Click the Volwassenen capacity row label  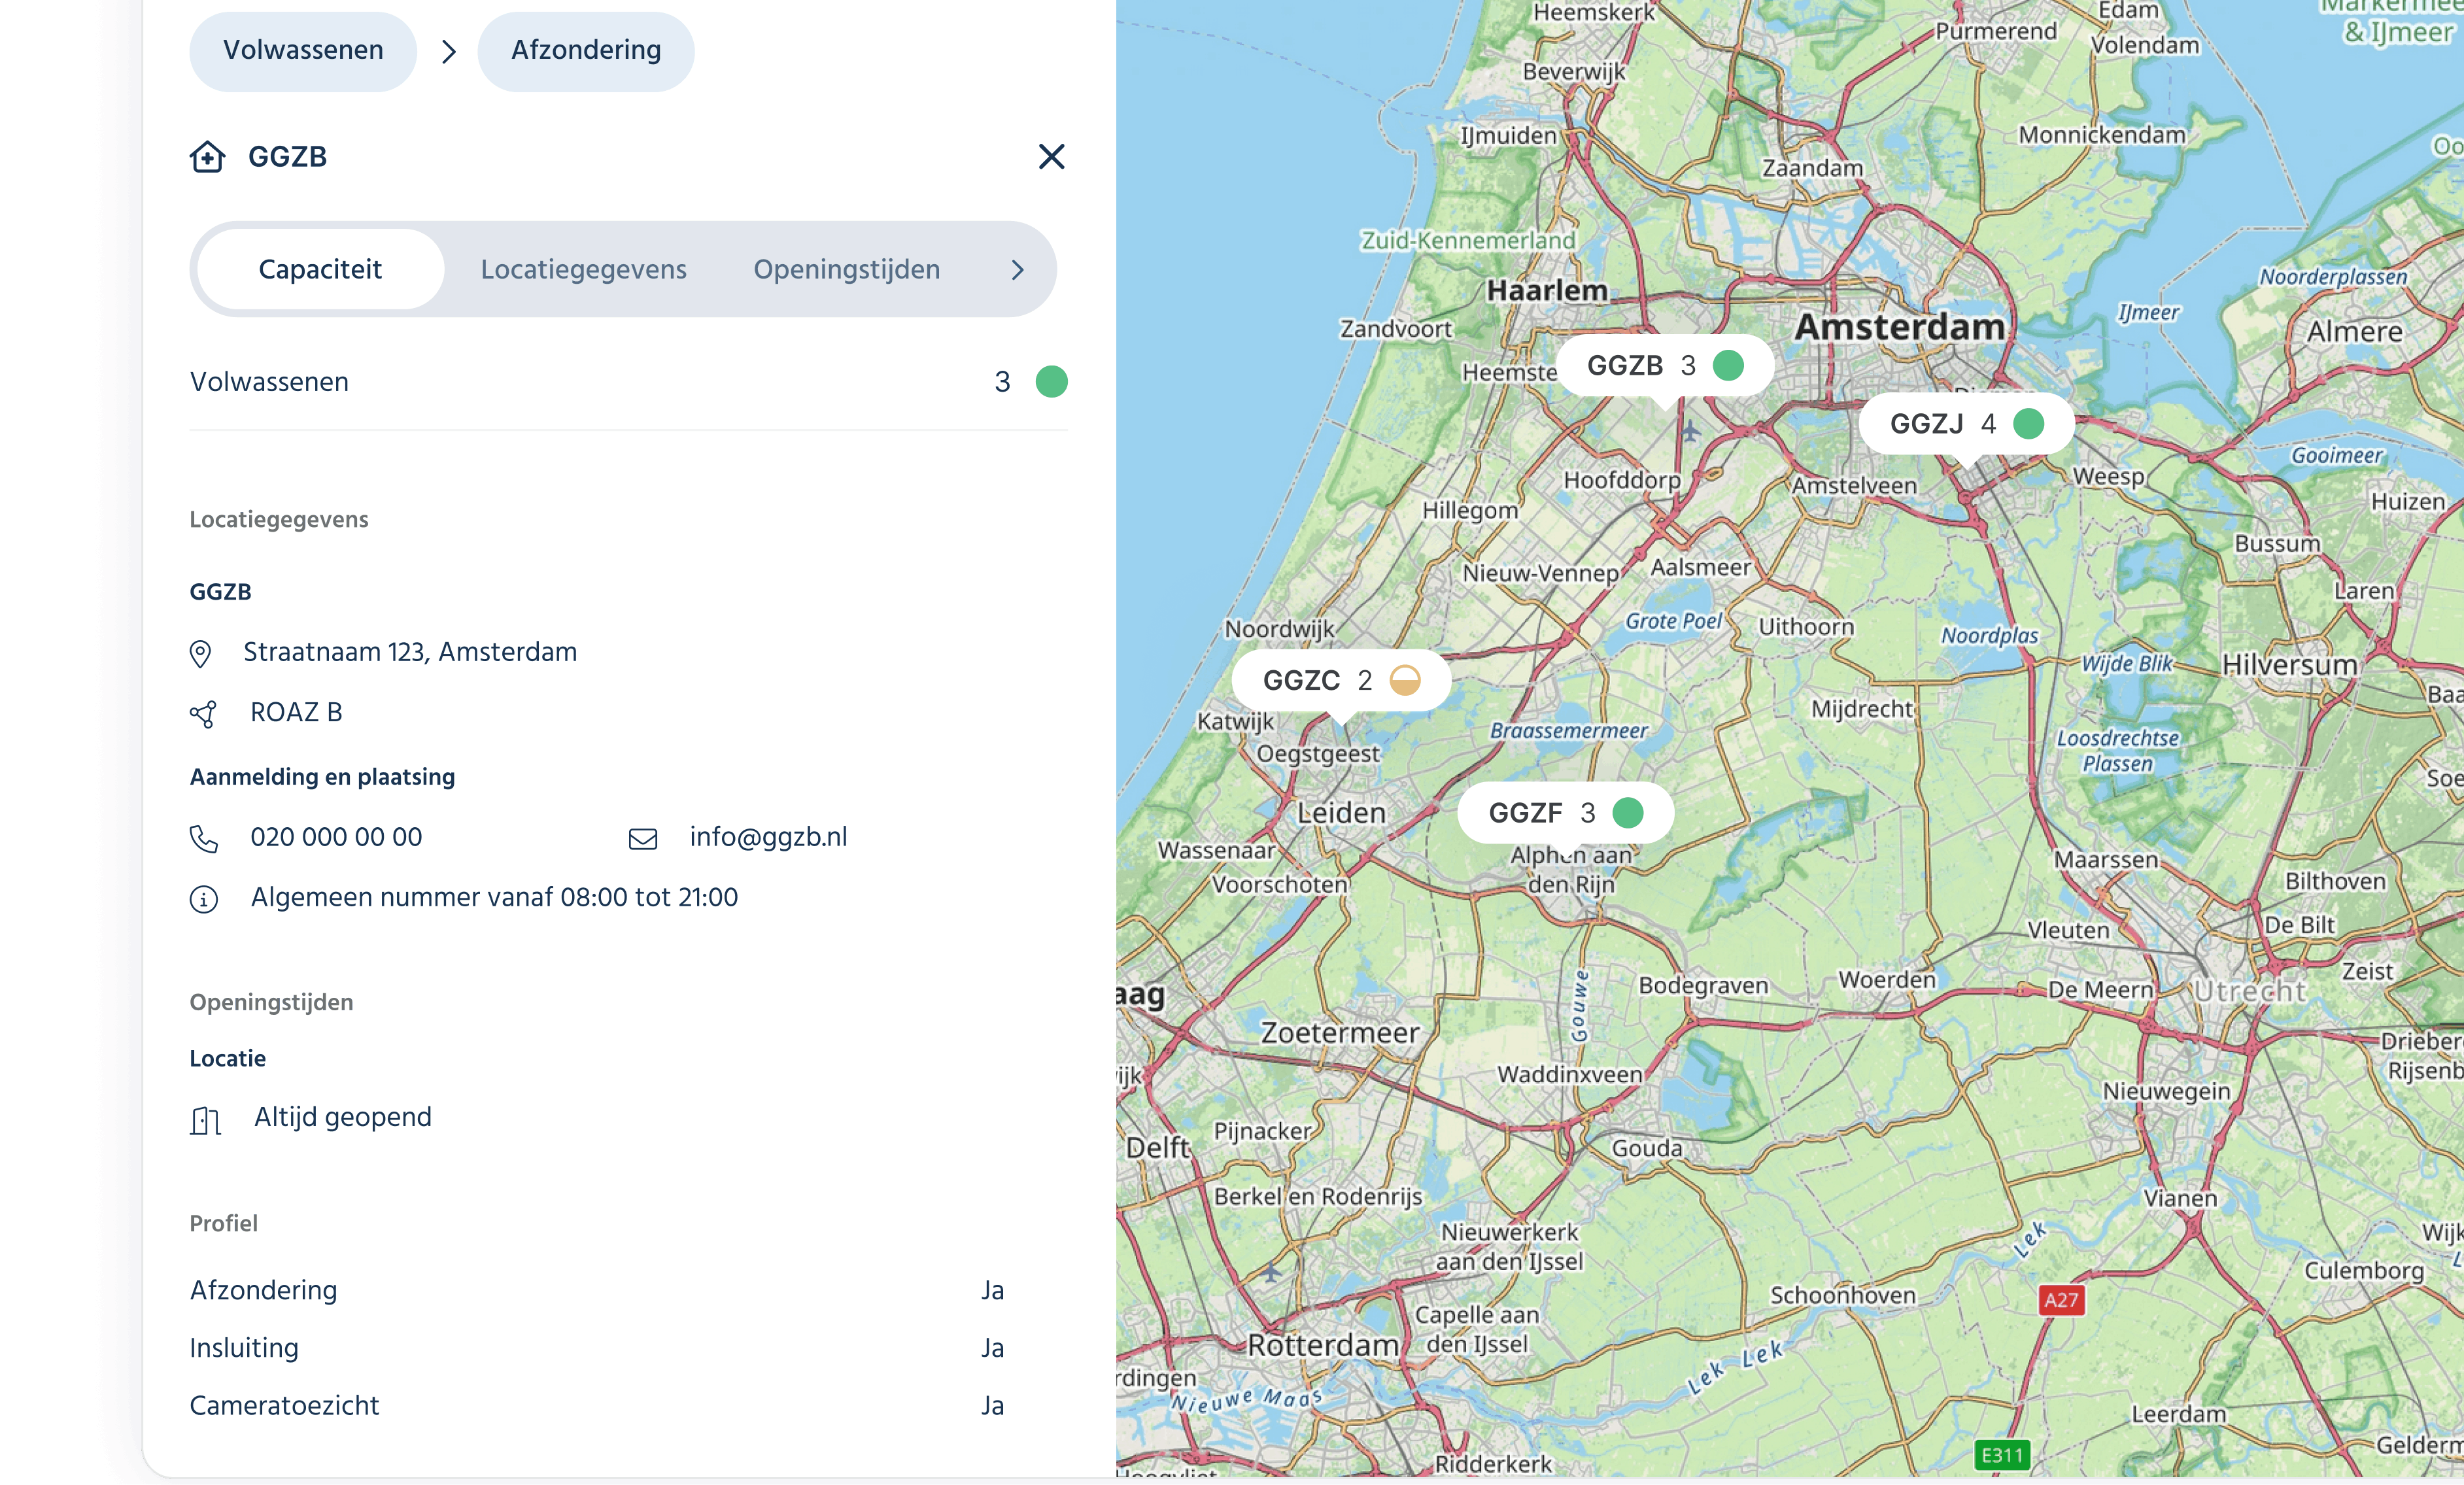pos(269,382)
